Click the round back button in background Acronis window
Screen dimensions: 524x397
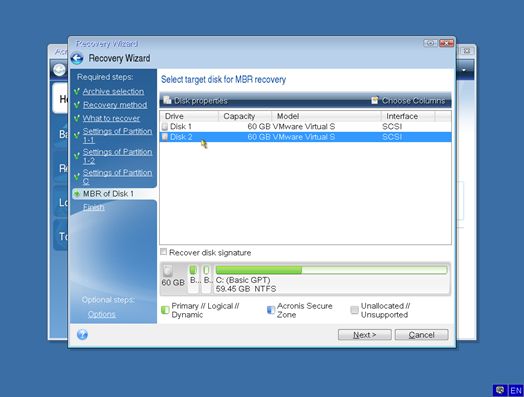pyautogui.click(x=59, y=70)
